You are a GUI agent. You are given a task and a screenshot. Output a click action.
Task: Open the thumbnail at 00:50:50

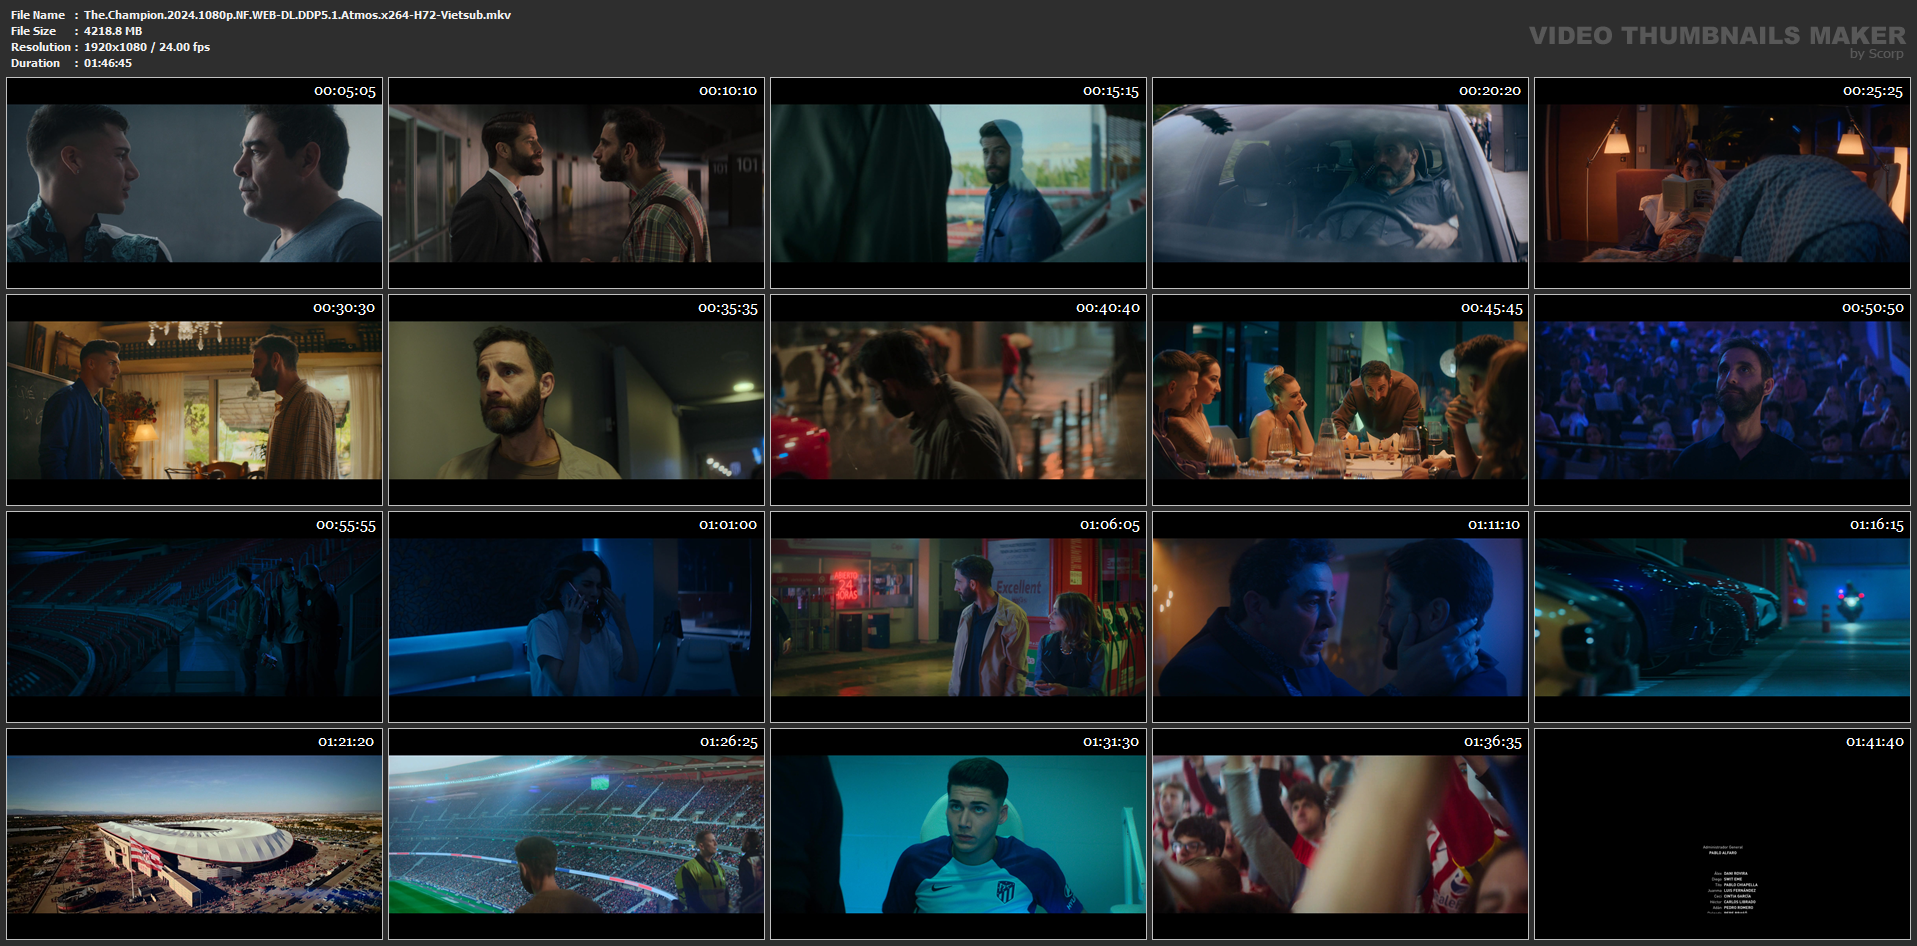coord(1722,400)
